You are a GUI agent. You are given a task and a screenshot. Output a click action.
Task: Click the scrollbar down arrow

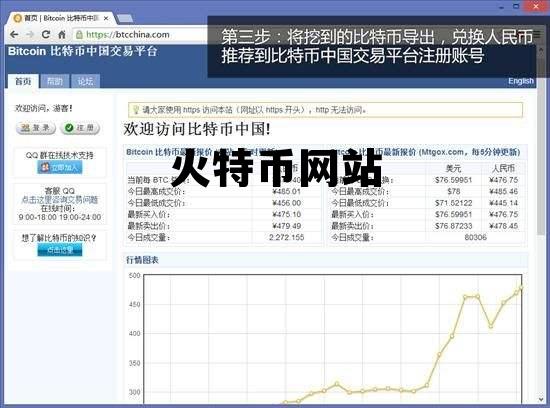coord(541,399)
